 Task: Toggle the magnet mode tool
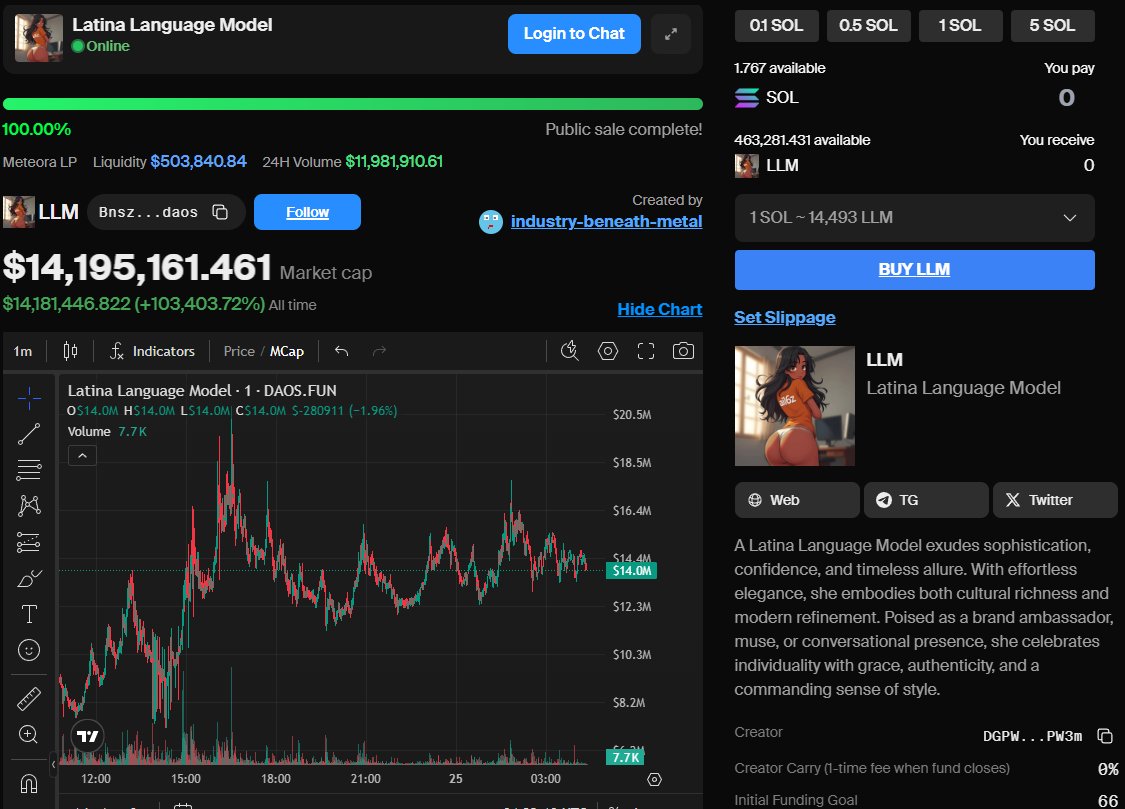[x=29, y=783]
